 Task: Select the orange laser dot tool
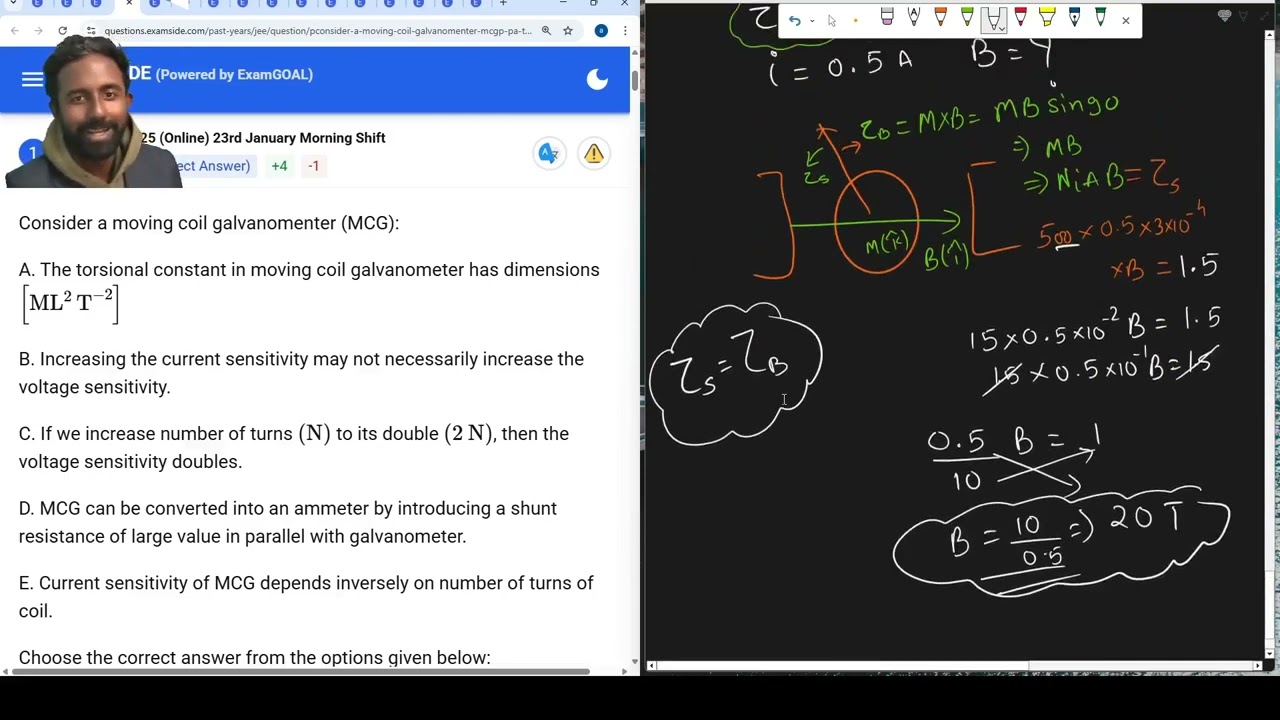855,20
